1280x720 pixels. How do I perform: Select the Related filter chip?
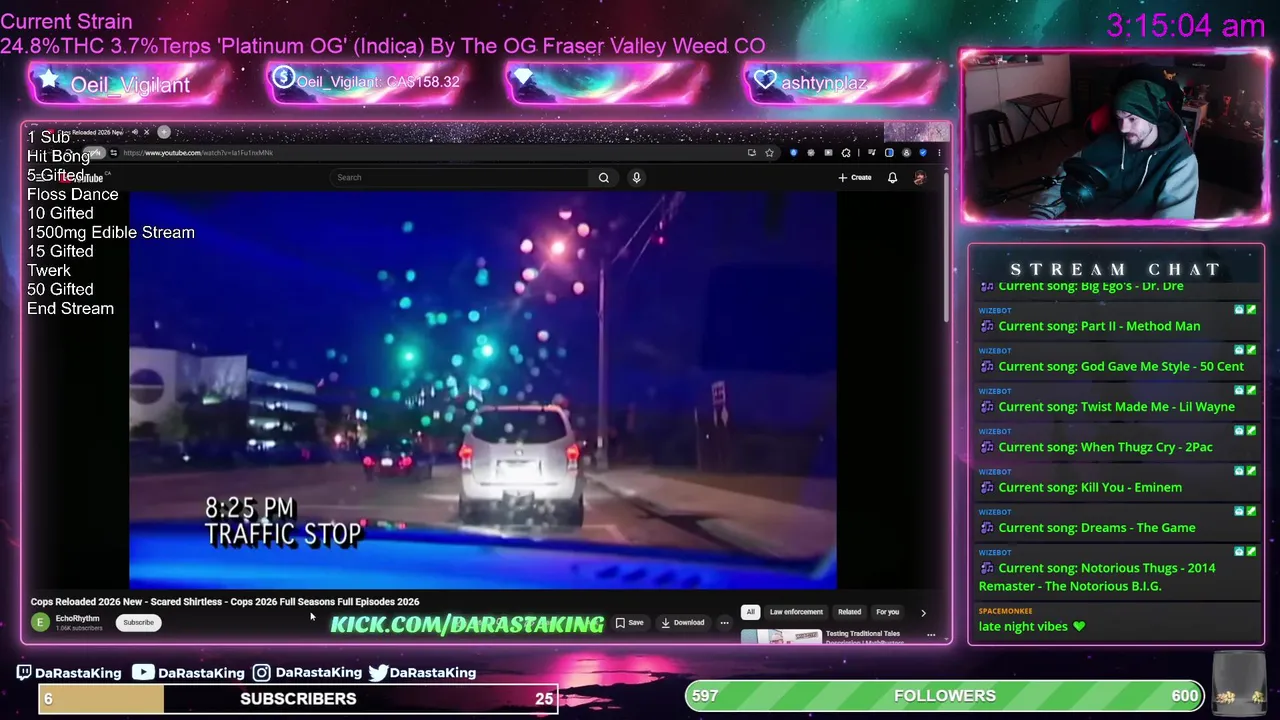(849, 611)
